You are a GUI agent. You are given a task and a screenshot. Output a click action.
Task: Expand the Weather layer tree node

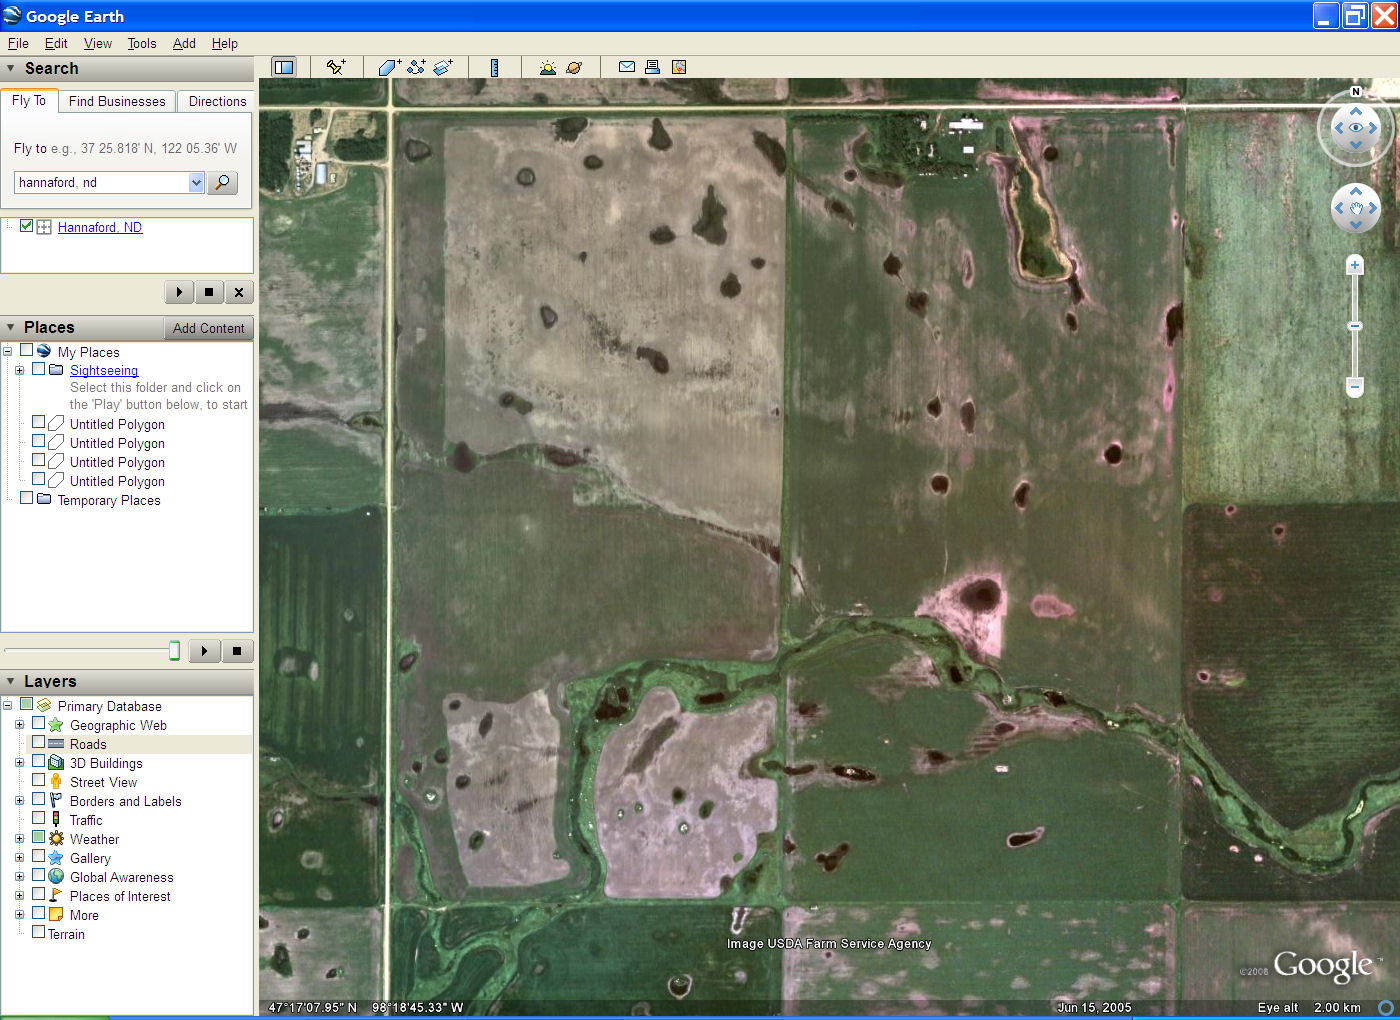(x=19, y=839)
